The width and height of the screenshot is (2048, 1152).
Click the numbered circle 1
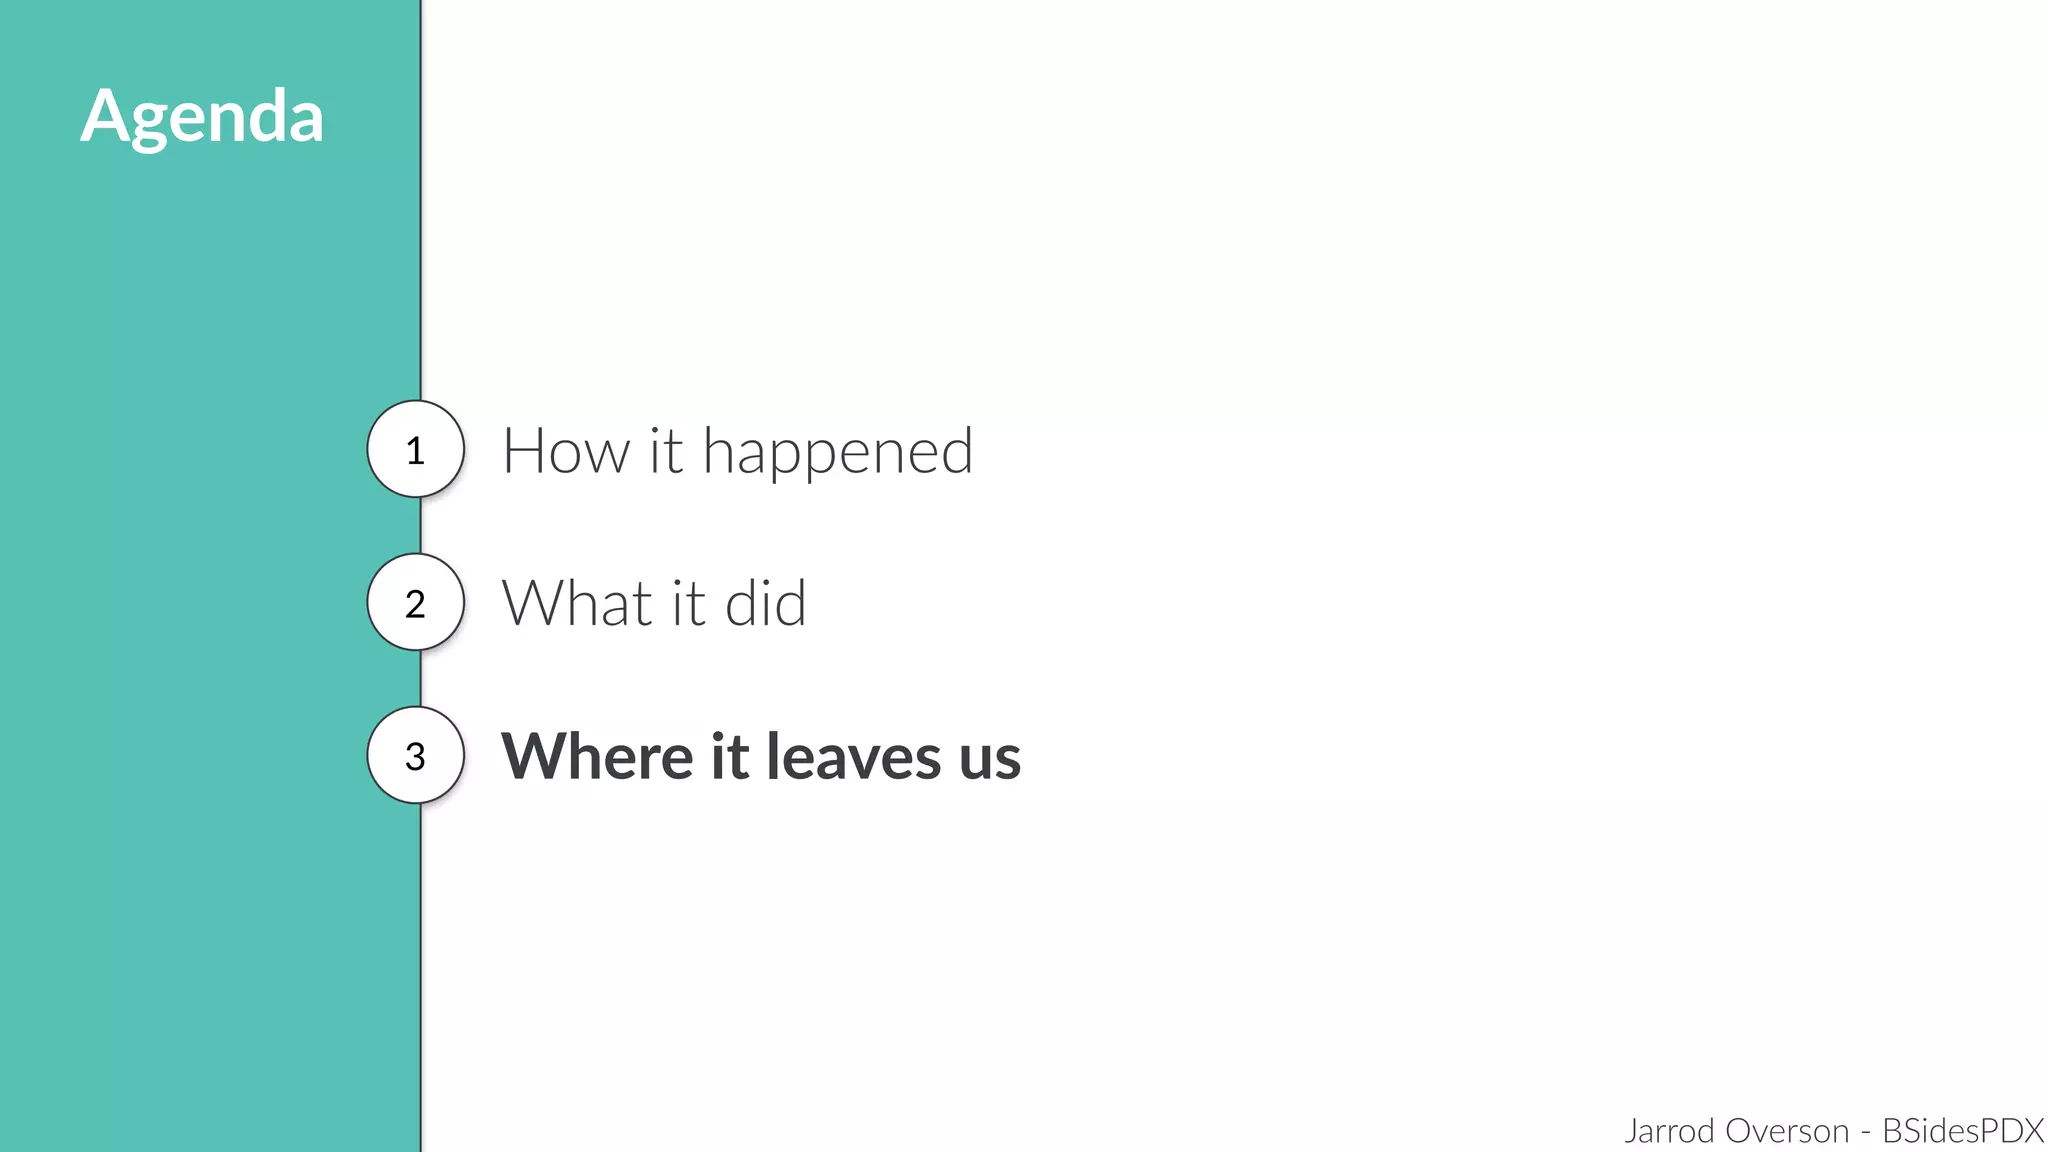(x=415, y=449)
